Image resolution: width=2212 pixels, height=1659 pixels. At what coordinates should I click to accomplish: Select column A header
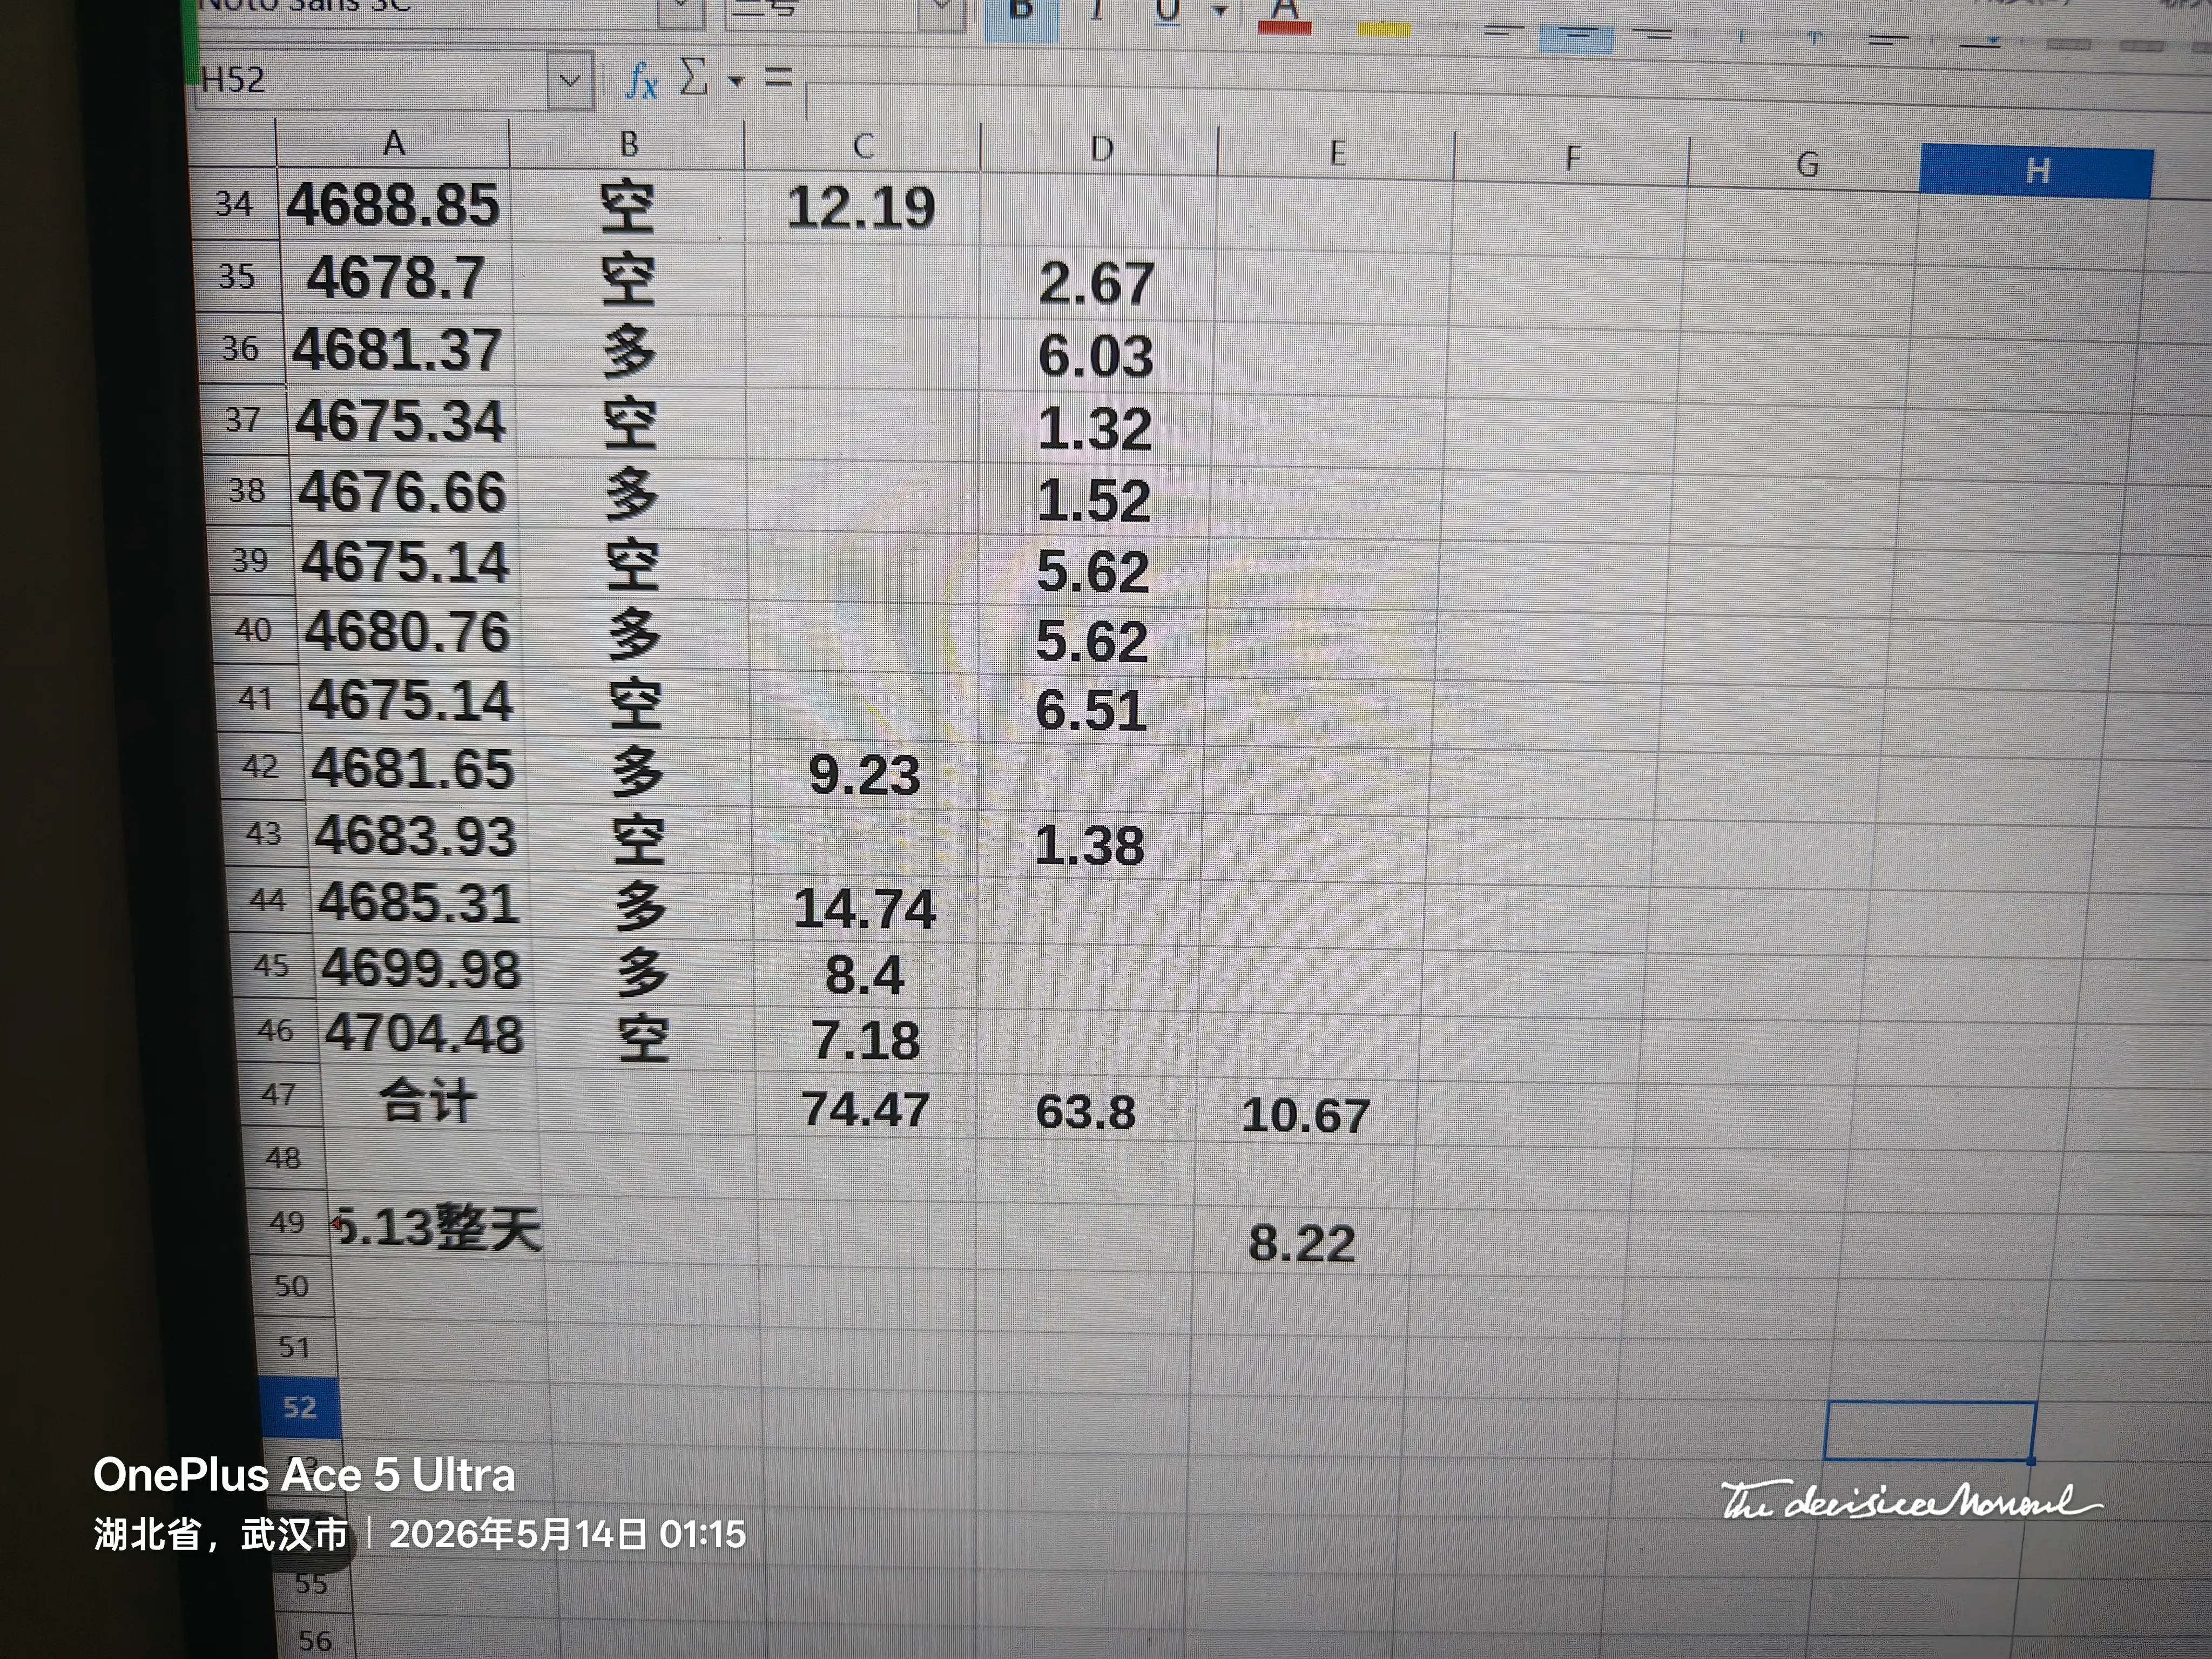pos(393,143)
